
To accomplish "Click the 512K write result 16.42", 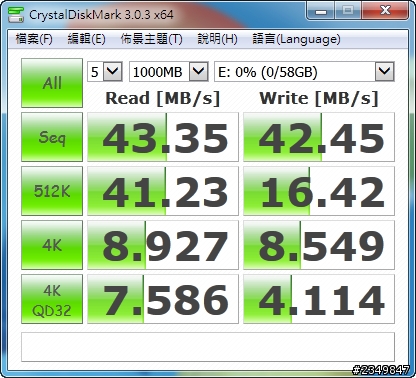I will point(319,191).
